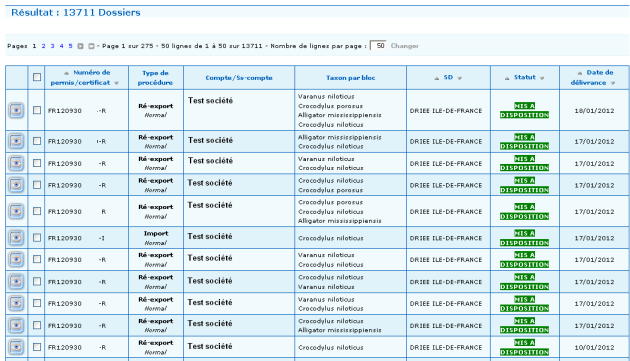The height and width of the screenshot is (361, 630).
Task: Click the SD column header label
Action: tap(448, 77)
